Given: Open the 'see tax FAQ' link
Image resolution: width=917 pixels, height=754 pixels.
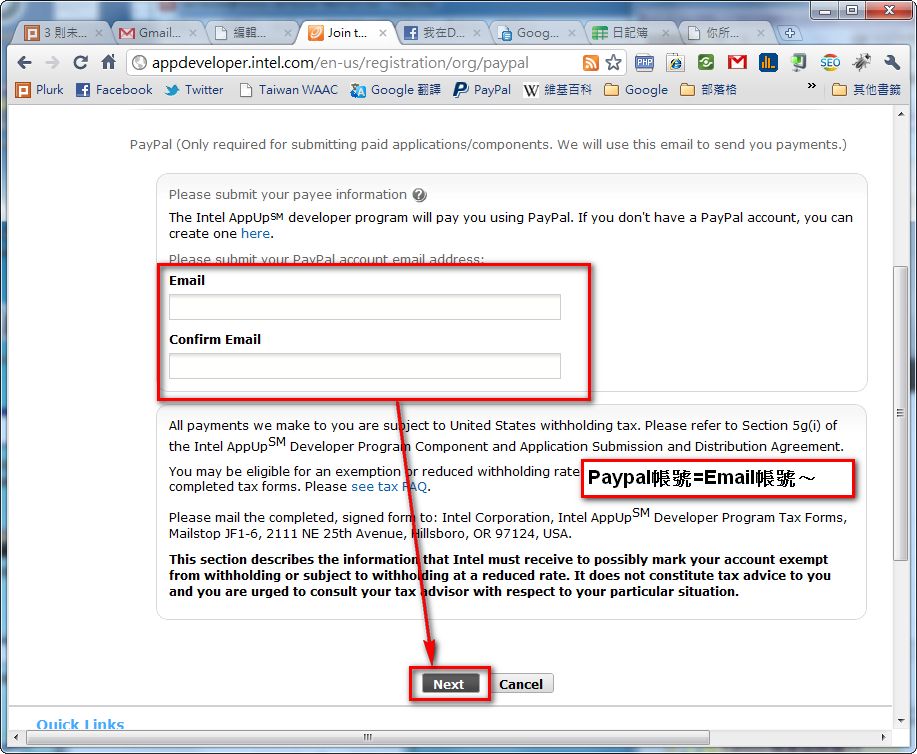Looking at the screenshot, I should click(389, 487).
